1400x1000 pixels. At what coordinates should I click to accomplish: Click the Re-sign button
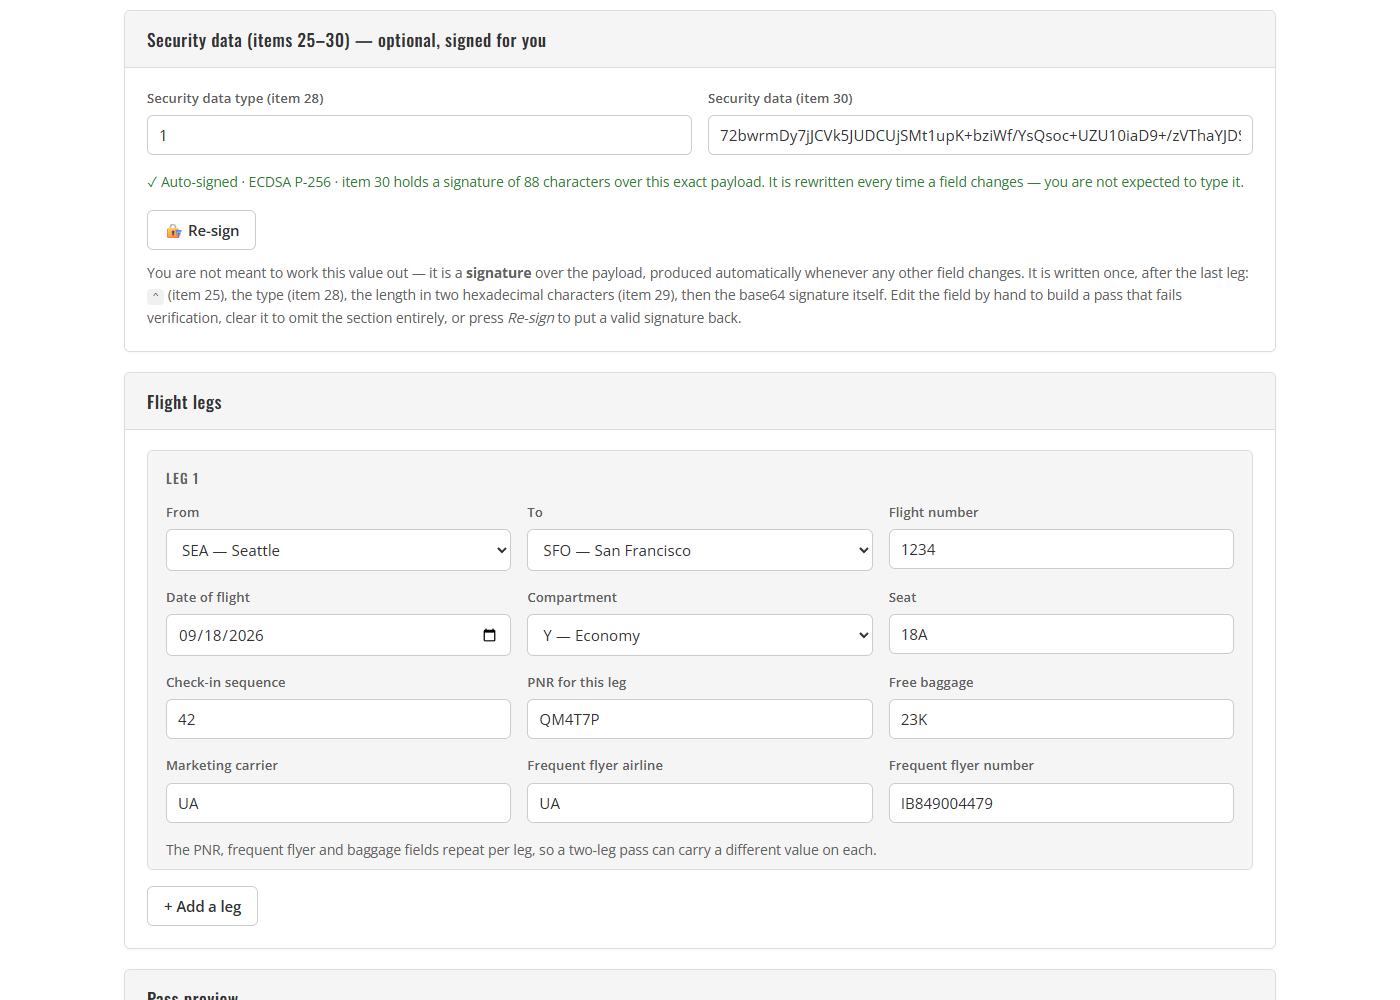point(201,230)
